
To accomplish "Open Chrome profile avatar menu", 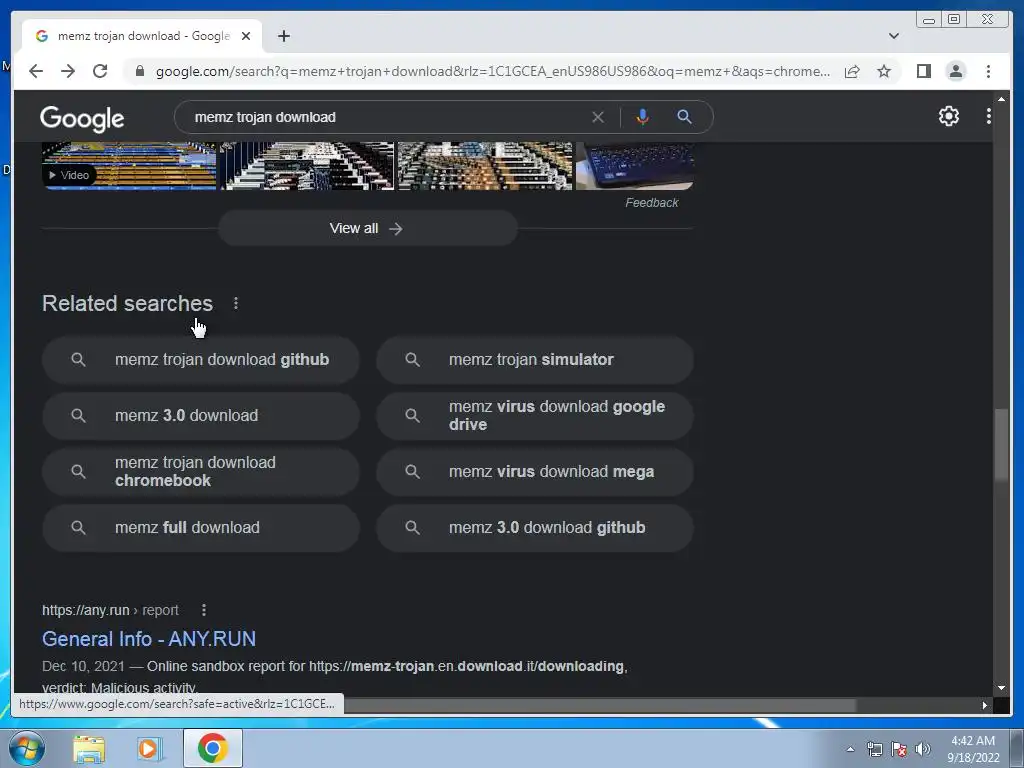I will tap(955, 71).
